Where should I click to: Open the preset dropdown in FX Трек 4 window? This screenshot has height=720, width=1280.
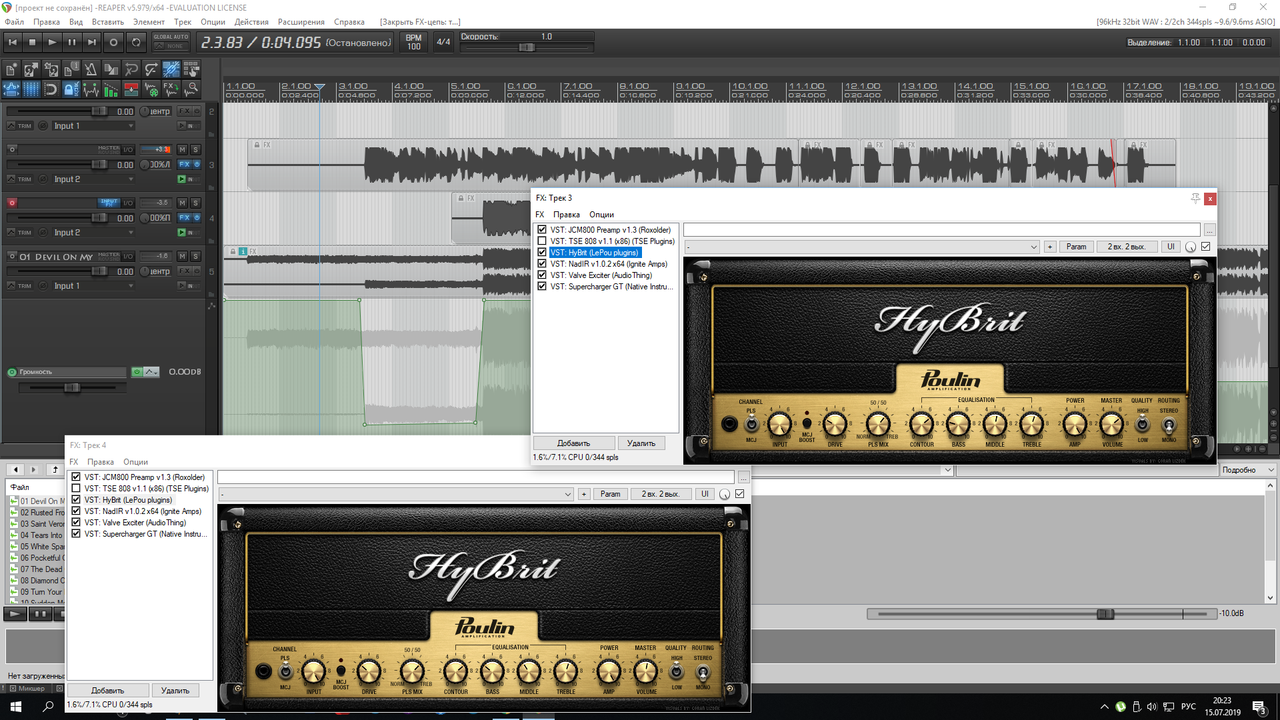click(396, 494)
